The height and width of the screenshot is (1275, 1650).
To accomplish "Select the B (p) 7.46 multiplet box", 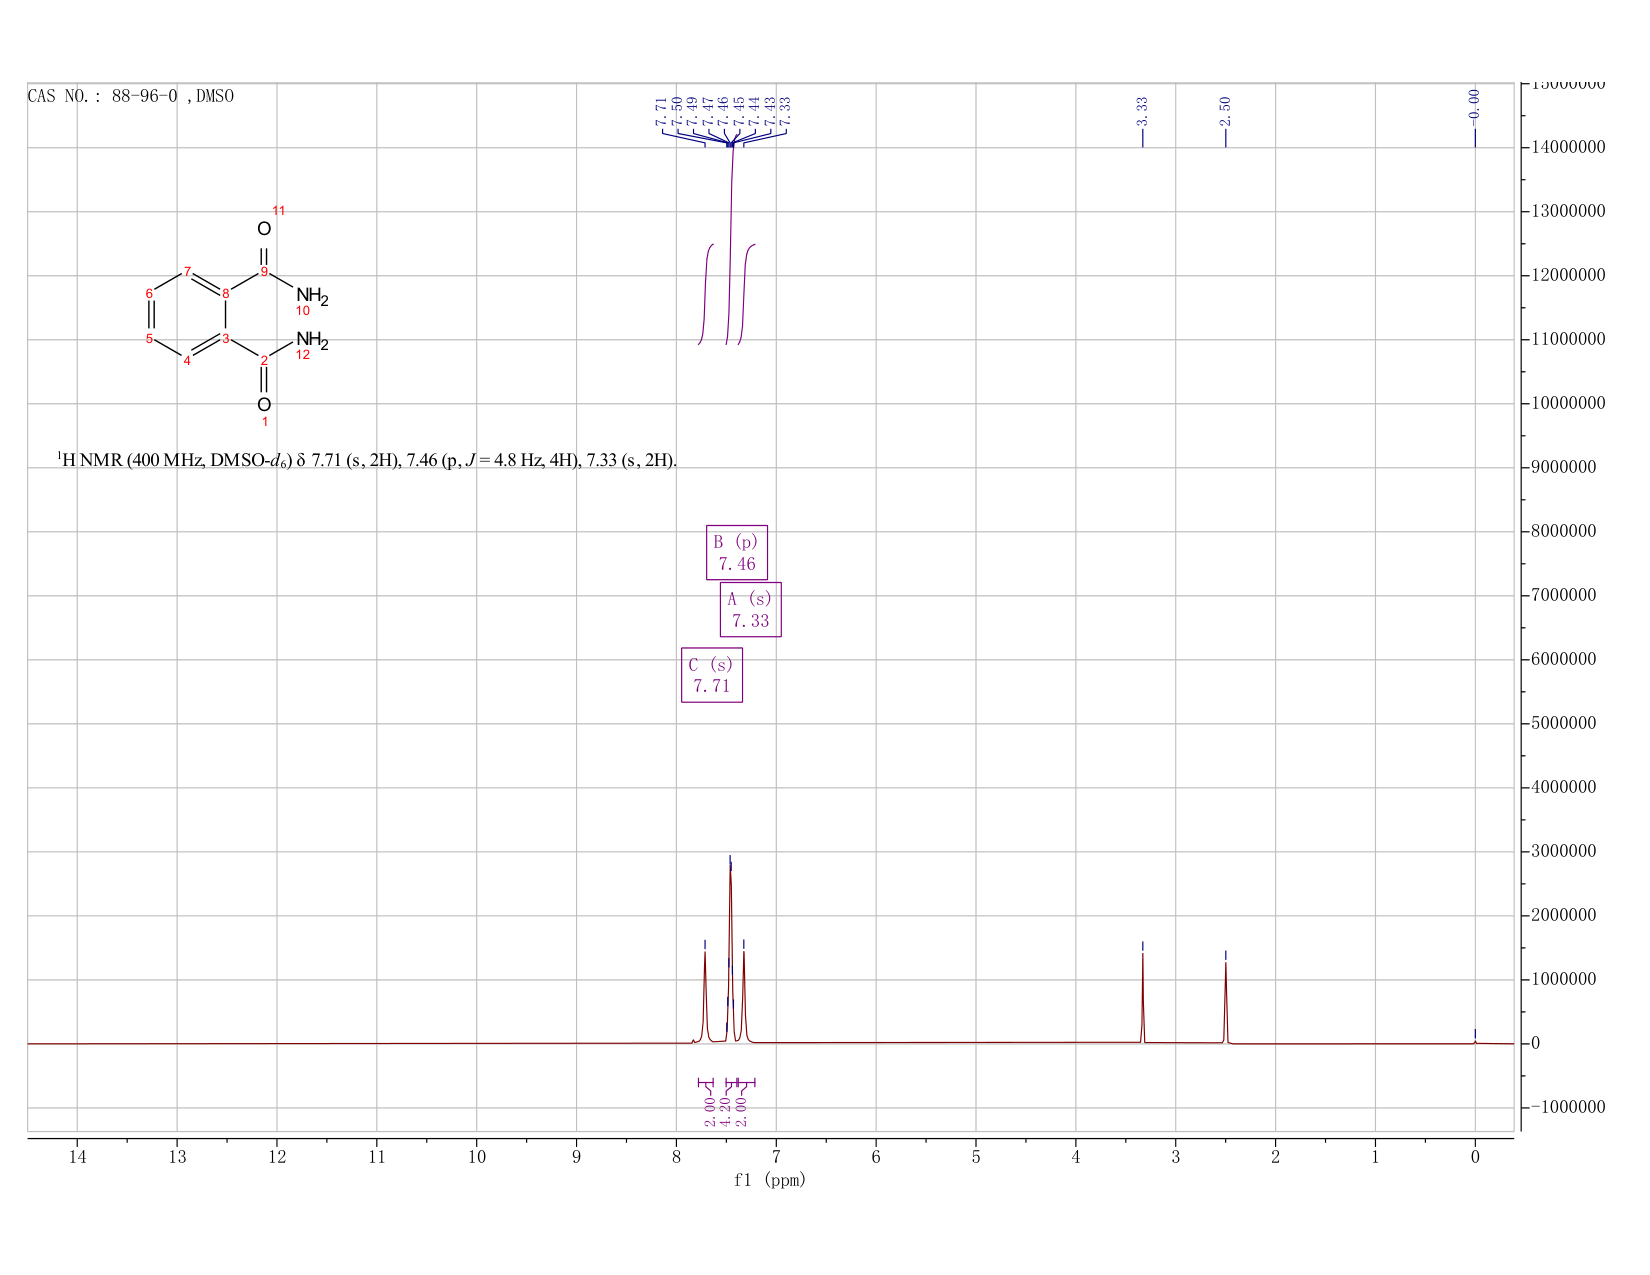I will [x=737, y=552].
